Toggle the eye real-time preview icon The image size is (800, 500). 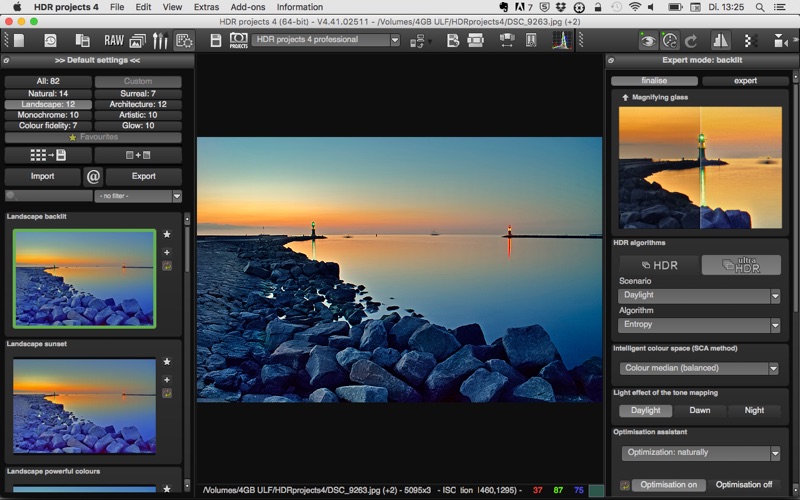[648, 41]
